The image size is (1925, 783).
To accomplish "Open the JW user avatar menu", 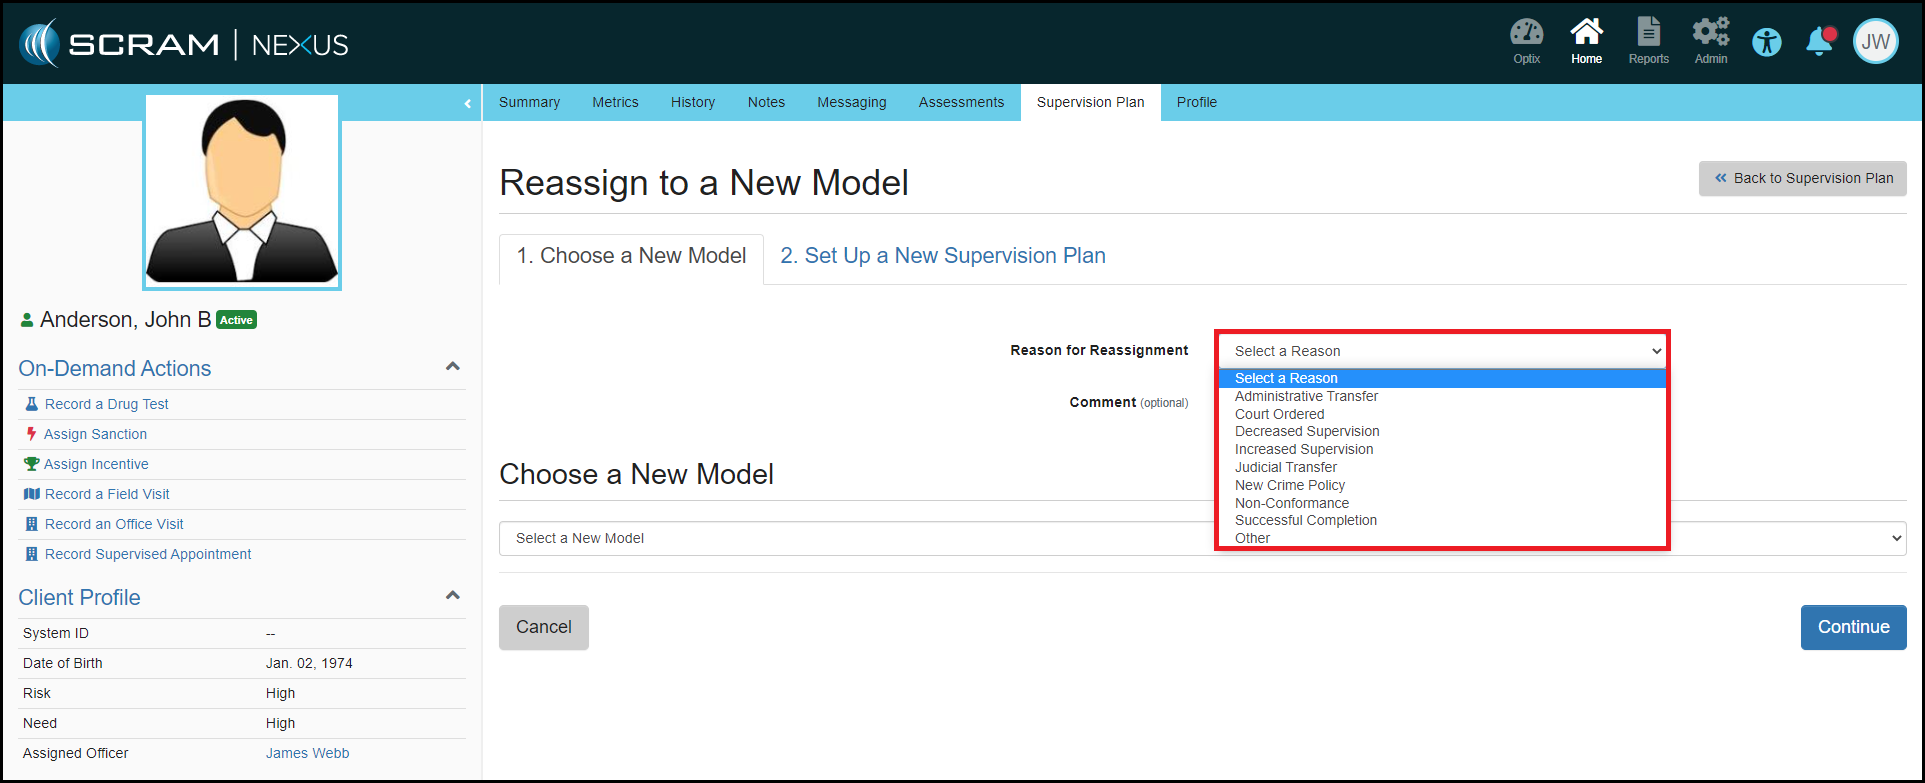I will tap(1875, 42).
